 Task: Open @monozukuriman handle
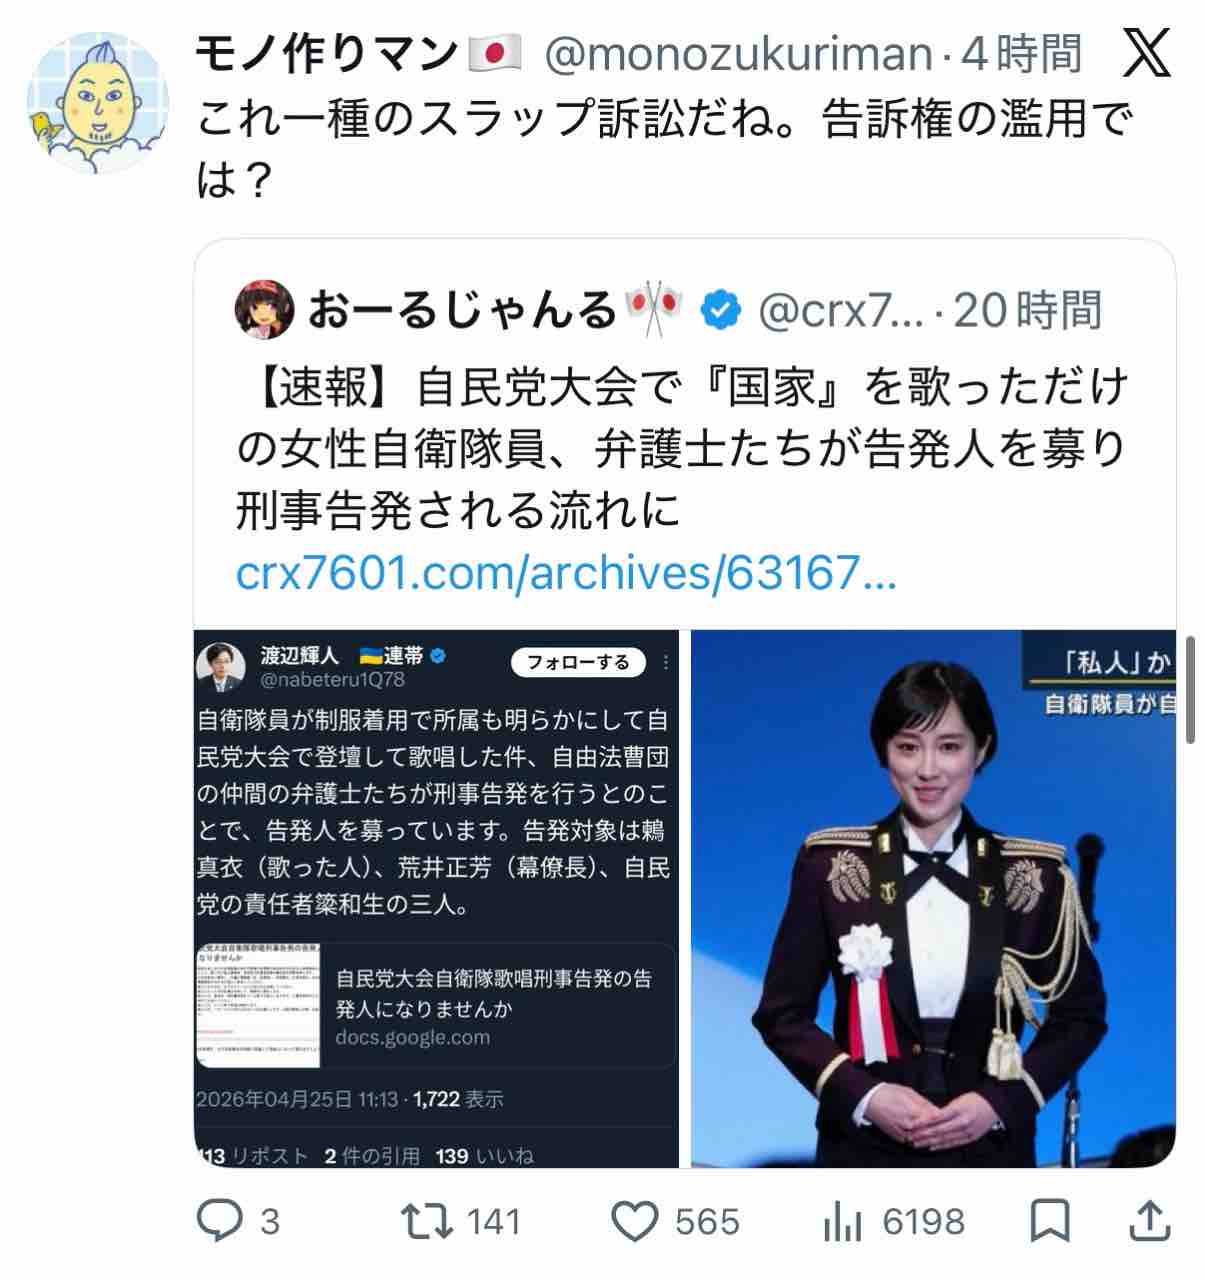coord(738,54)
